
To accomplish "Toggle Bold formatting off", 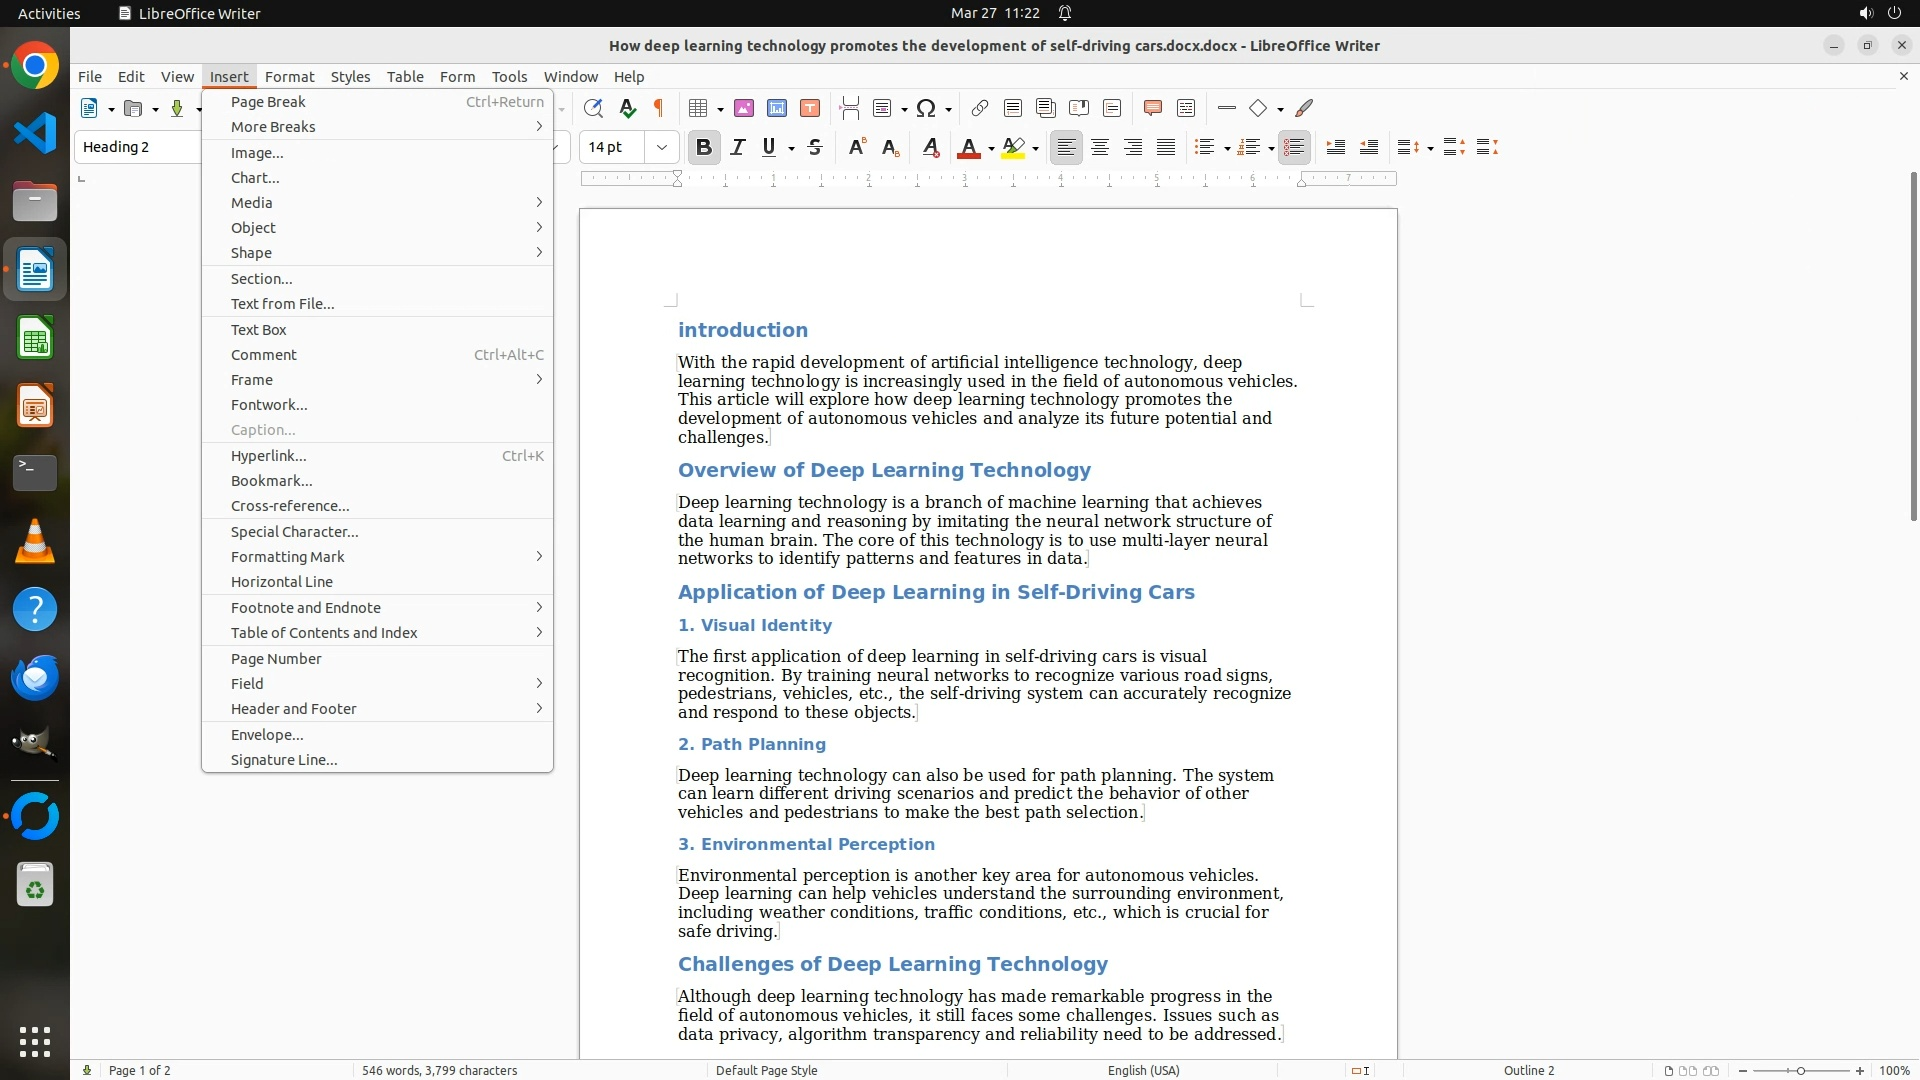I will (x=703, y=147).
